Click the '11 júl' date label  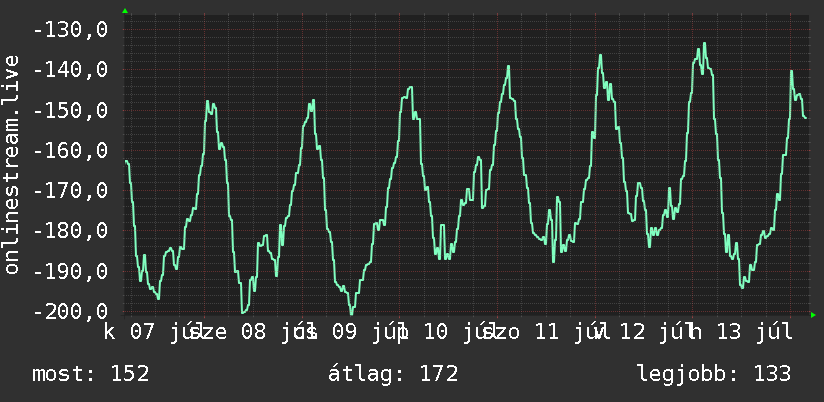point(566,332)
